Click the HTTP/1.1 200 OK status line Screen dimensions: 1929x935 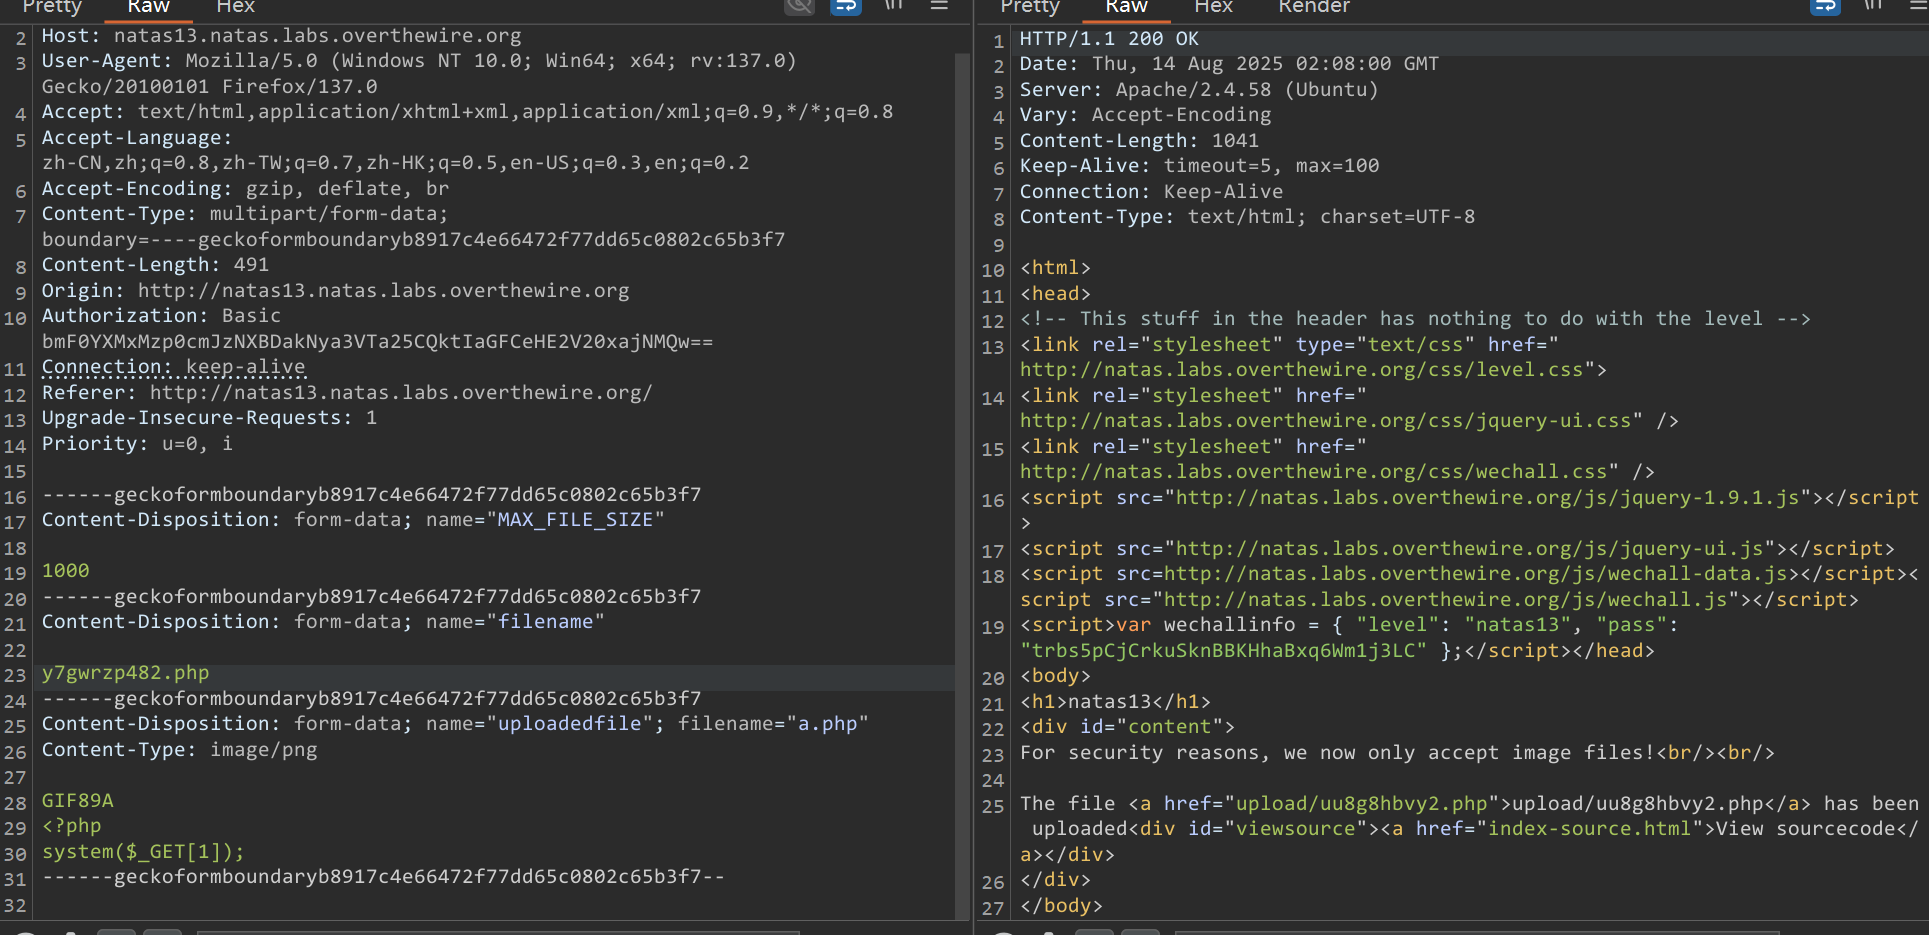tap(1109, 39)
